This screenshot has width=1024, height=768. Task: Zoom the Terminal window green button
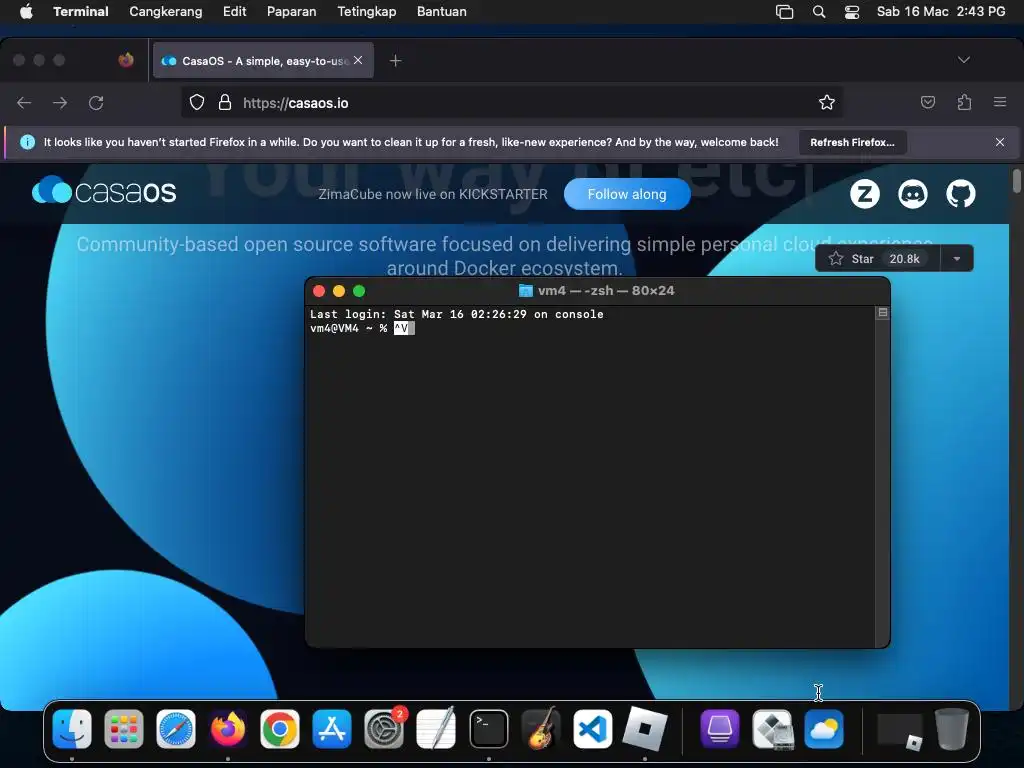(x=359, y=291)
